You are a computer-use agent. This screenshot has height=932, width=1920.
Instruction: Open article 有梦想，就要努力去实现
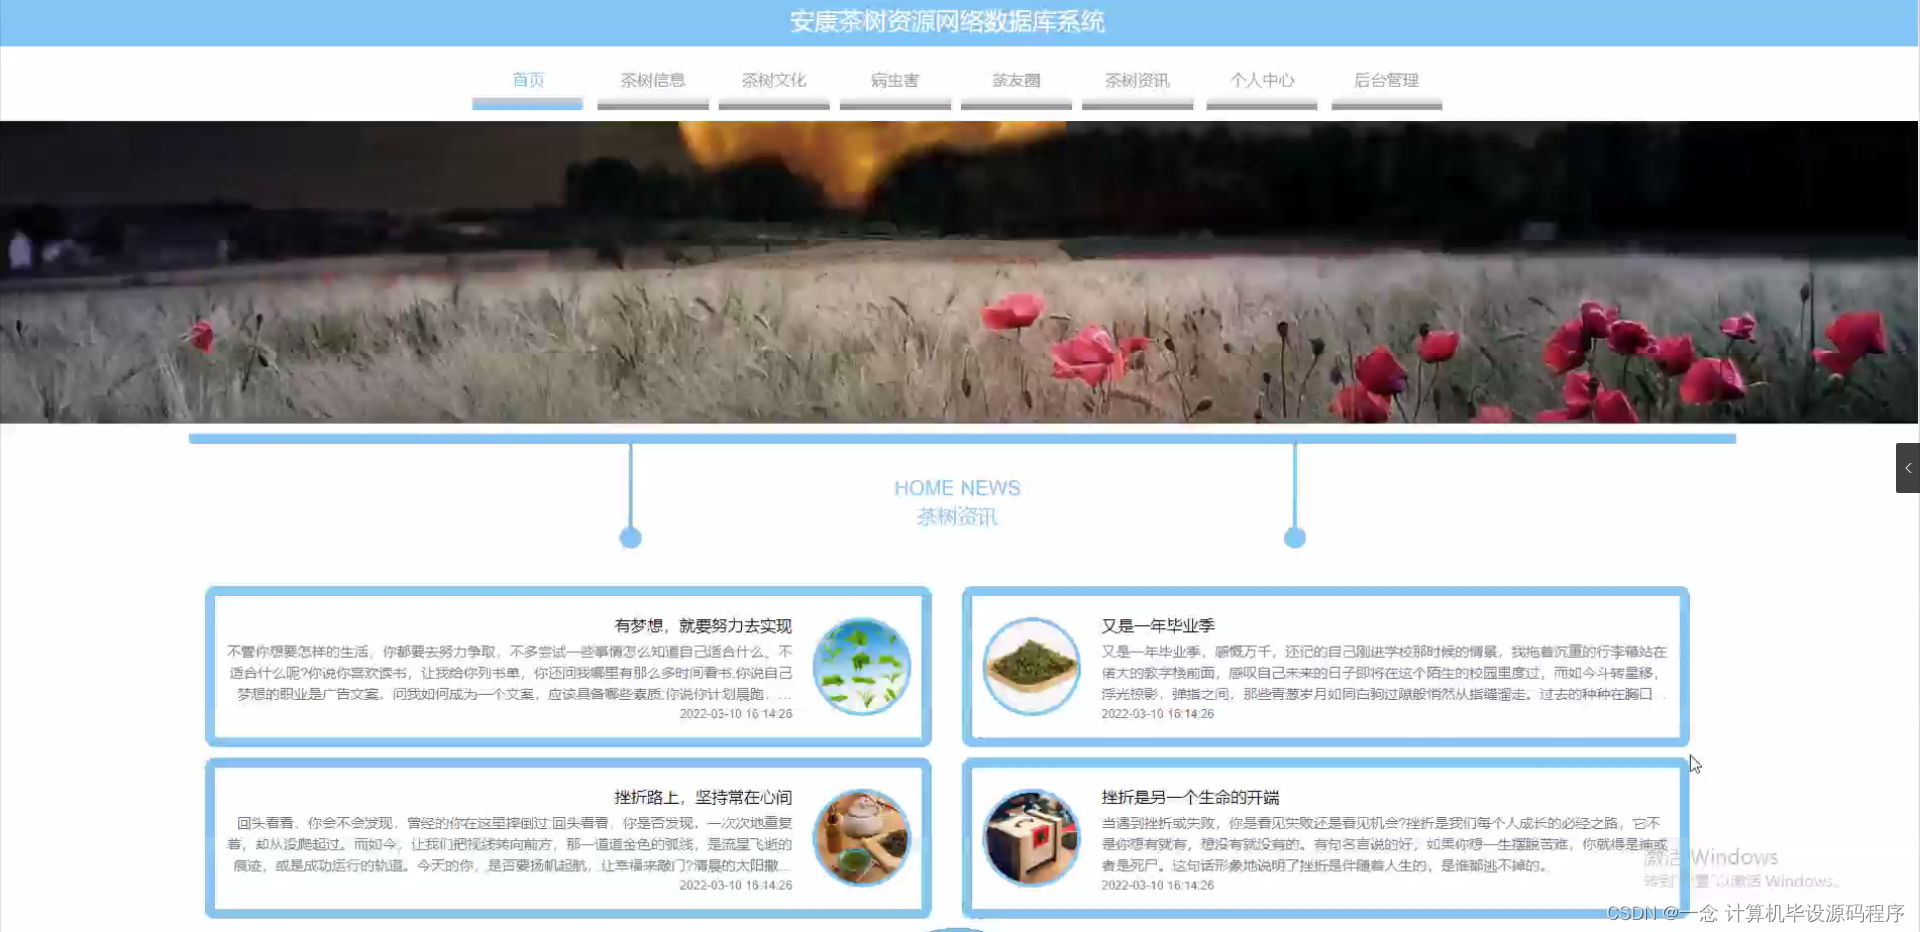coord(701,627)
